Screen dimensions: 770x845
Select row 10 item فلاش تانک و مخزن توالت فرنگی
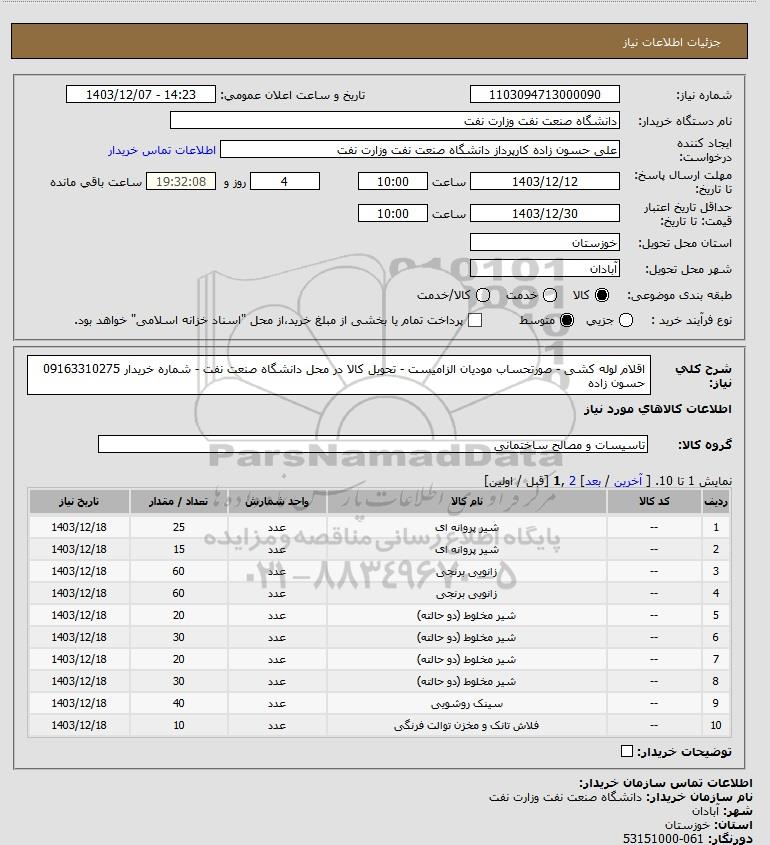[467, 726]
